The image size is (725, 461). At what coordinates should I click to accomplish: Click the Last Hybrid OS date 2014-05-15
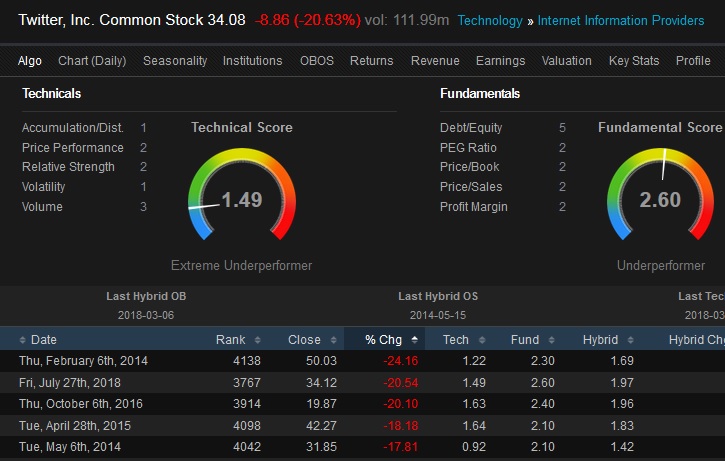438,315
